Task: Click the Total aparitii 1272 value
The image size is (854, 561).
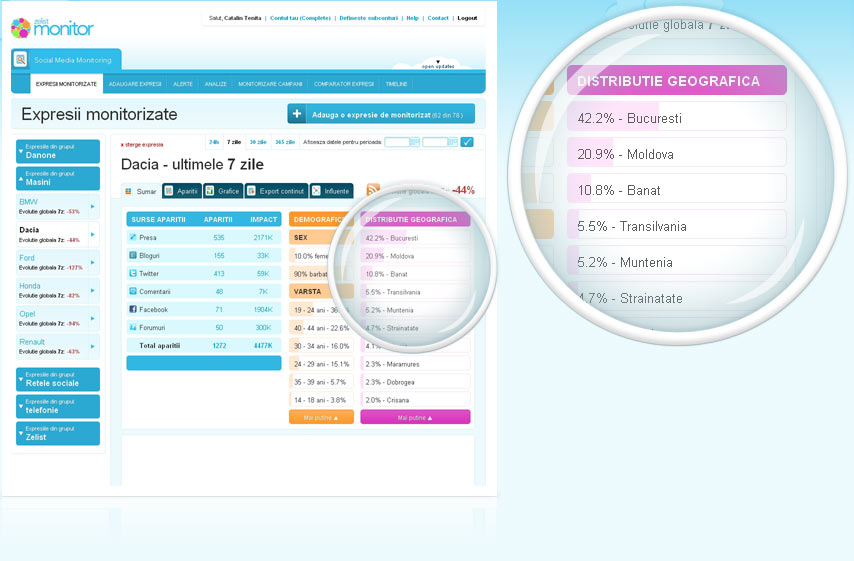Action: pyautogui.click(x=219, y=345)
